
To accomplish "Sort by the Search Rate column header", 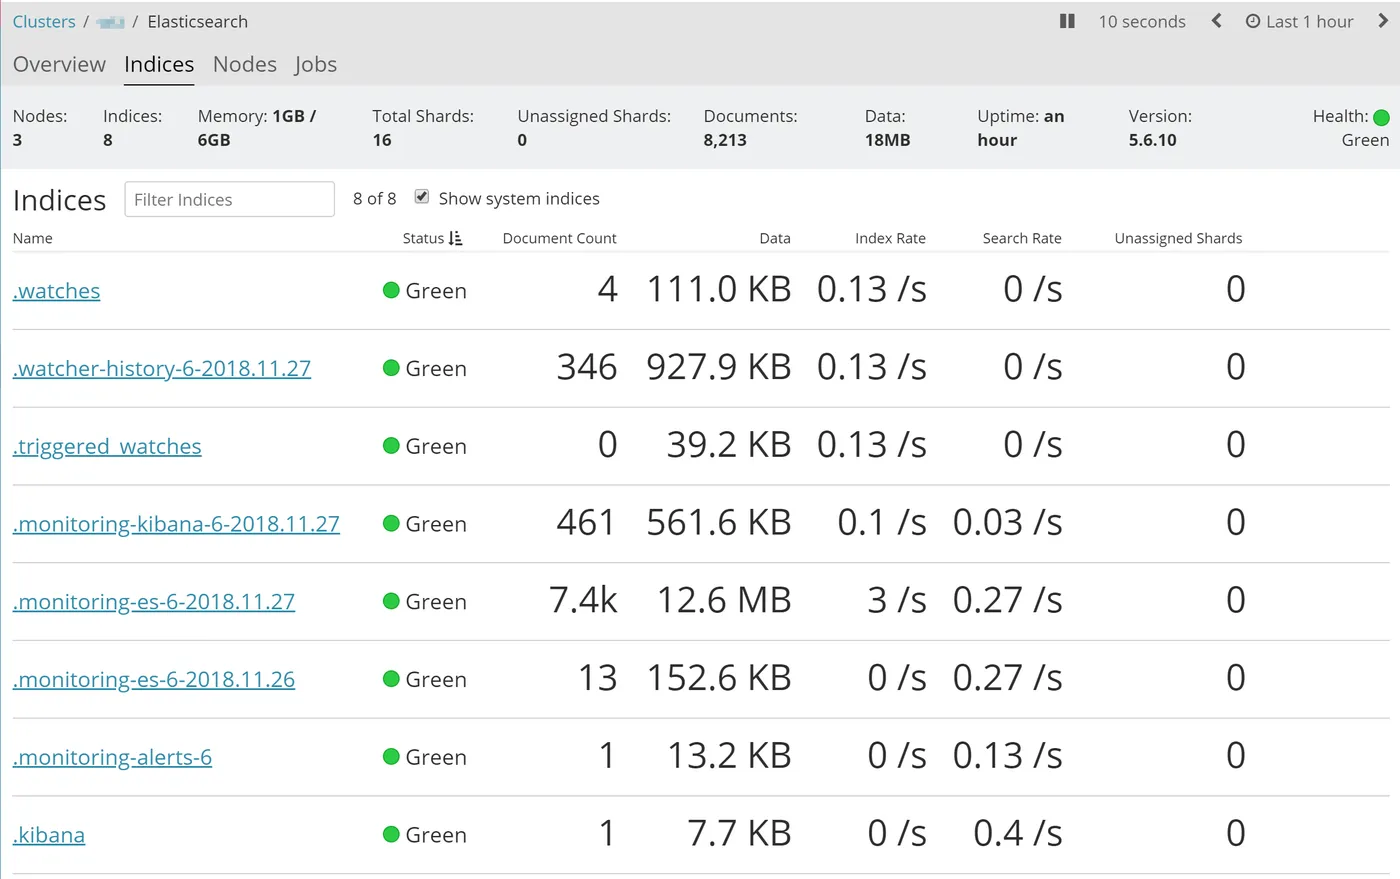I will point(1022,238).
